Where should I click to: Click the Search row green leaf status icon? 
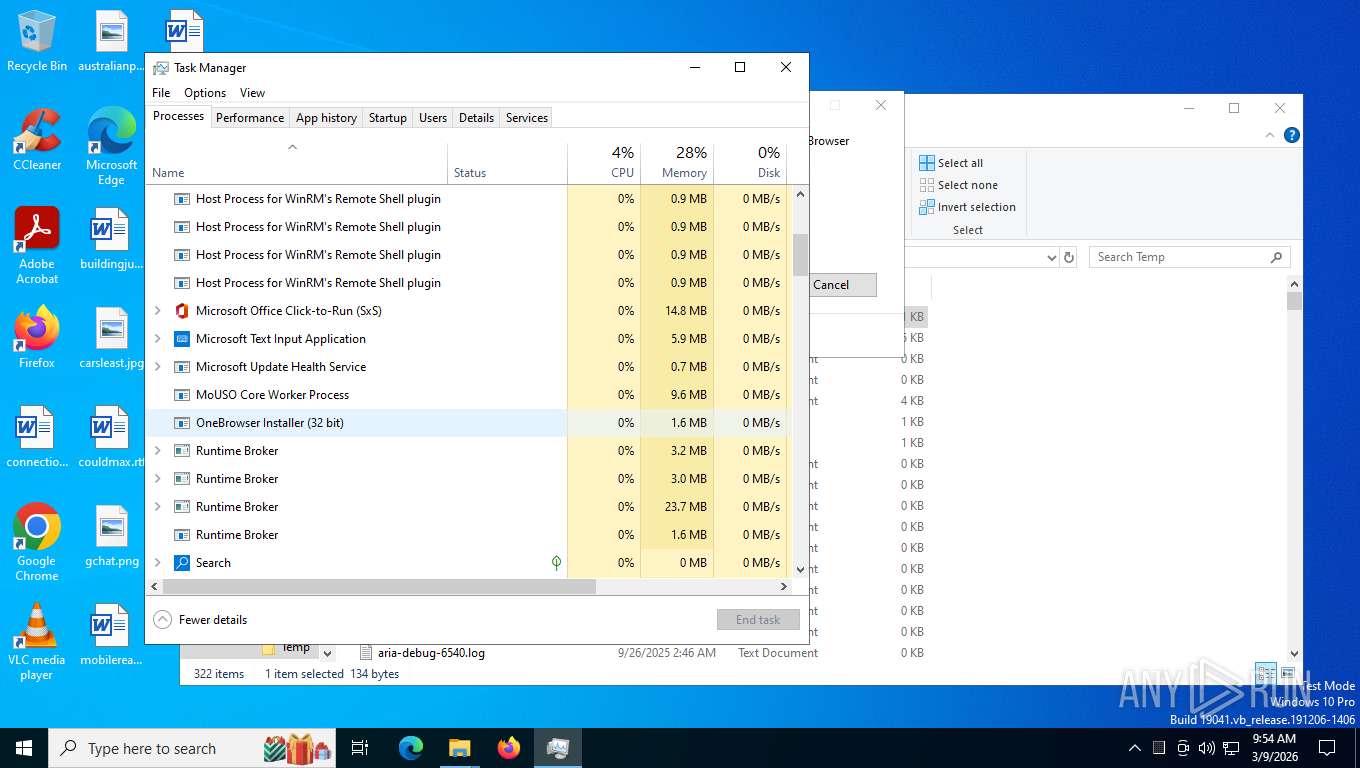(x=557, y=563)
